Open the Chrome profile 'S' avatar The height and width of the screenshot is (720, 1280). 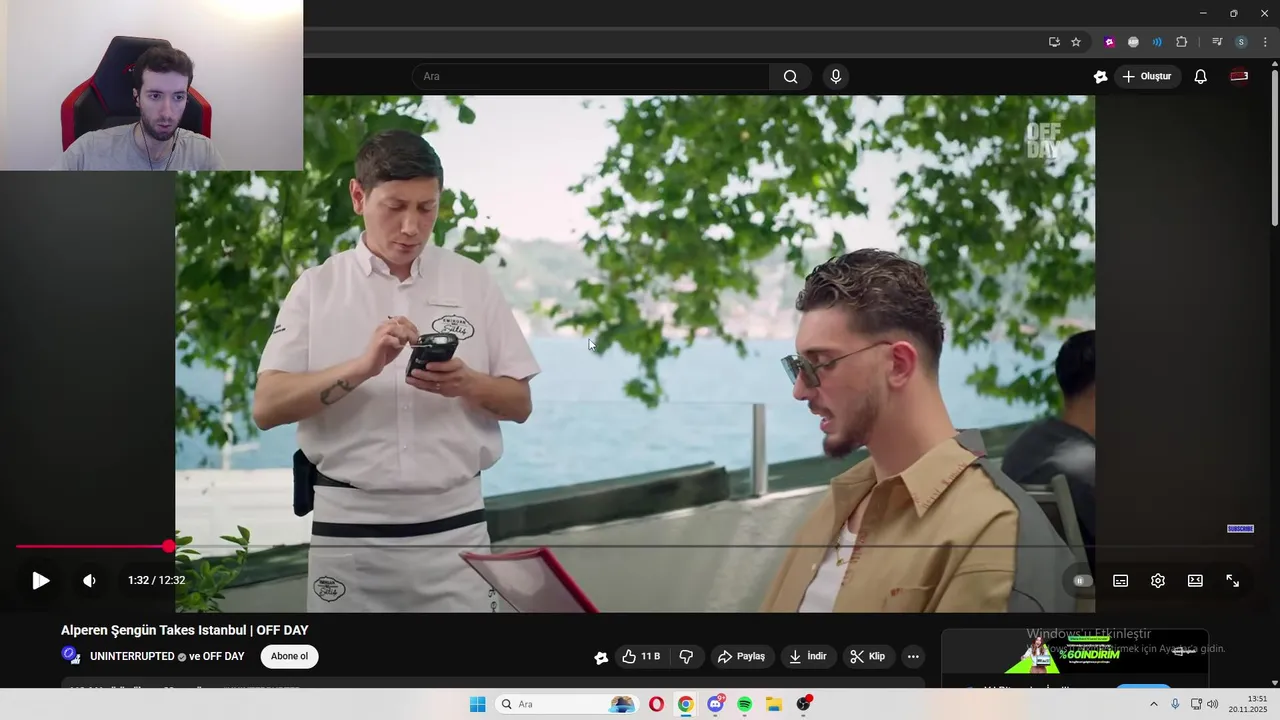tap(1241, 42)
